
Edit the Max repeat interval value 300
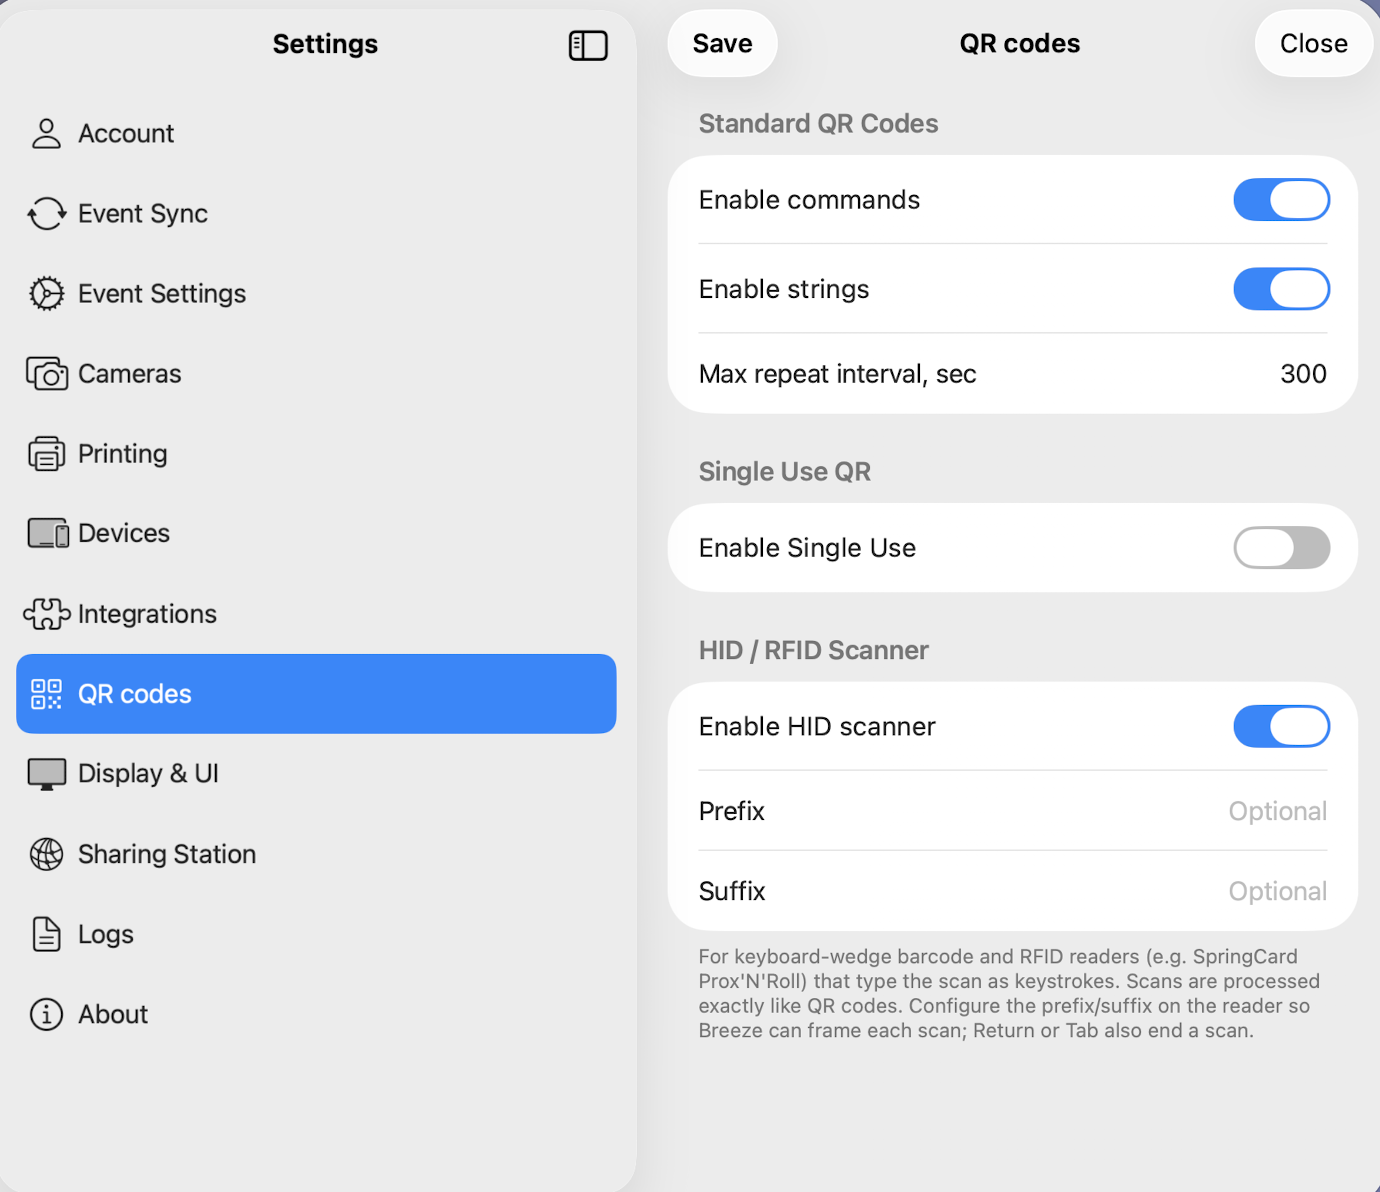1303,374
